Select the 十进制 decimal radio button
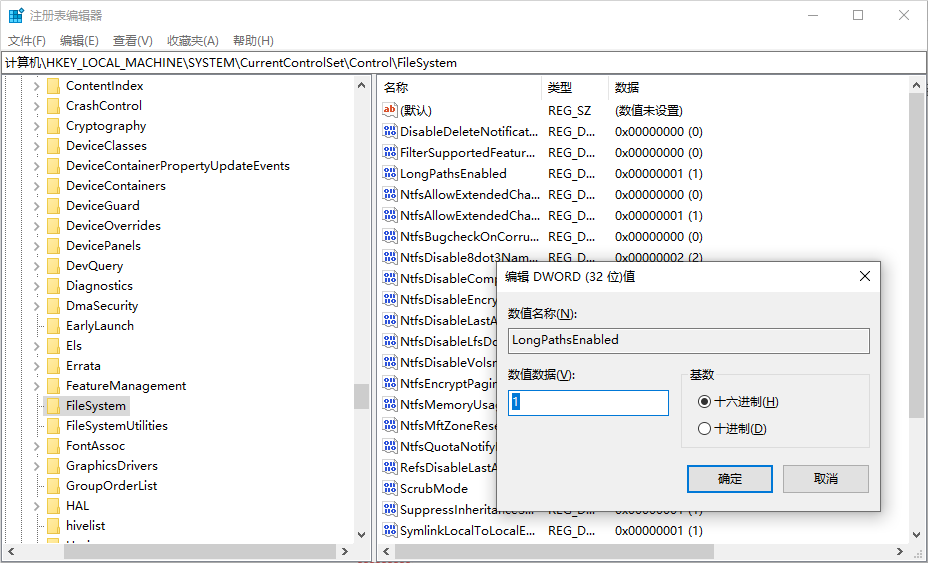 pyautogui.click(x=705, y=429)
